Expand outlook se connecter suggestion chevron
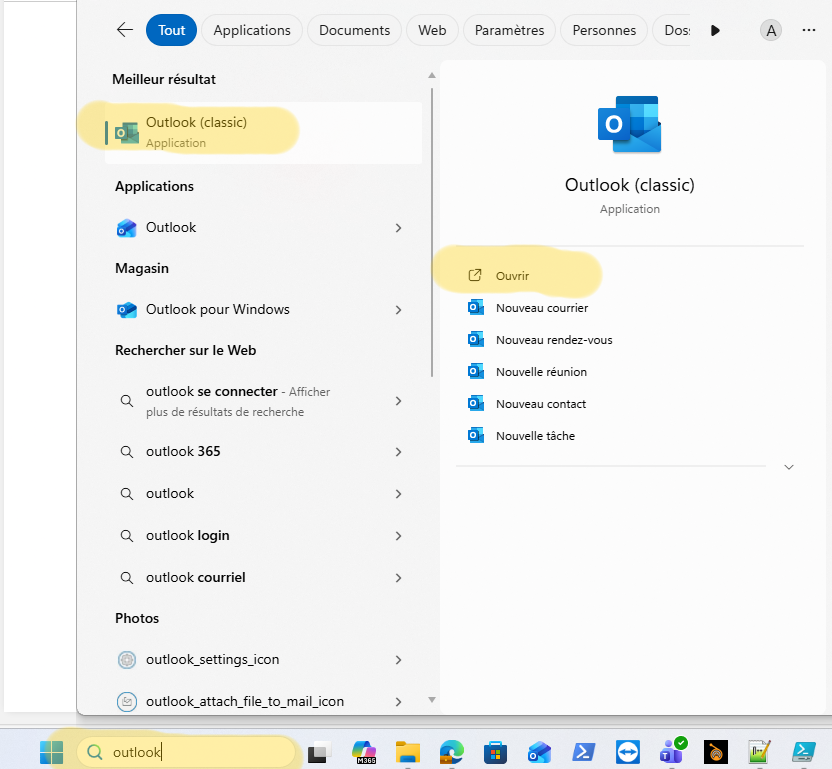This screenshot has width=832, height=769. tap(398, 401)
